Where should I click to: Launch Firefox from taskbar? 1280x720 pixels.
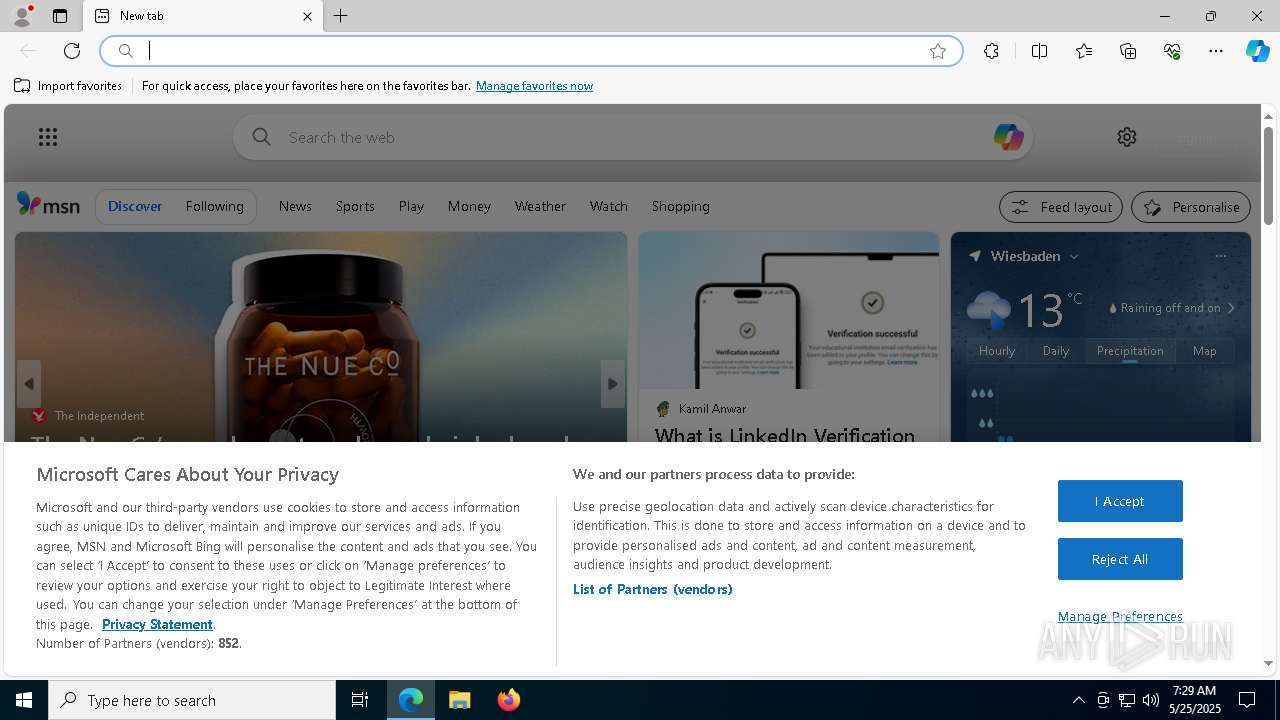(509, 700)
